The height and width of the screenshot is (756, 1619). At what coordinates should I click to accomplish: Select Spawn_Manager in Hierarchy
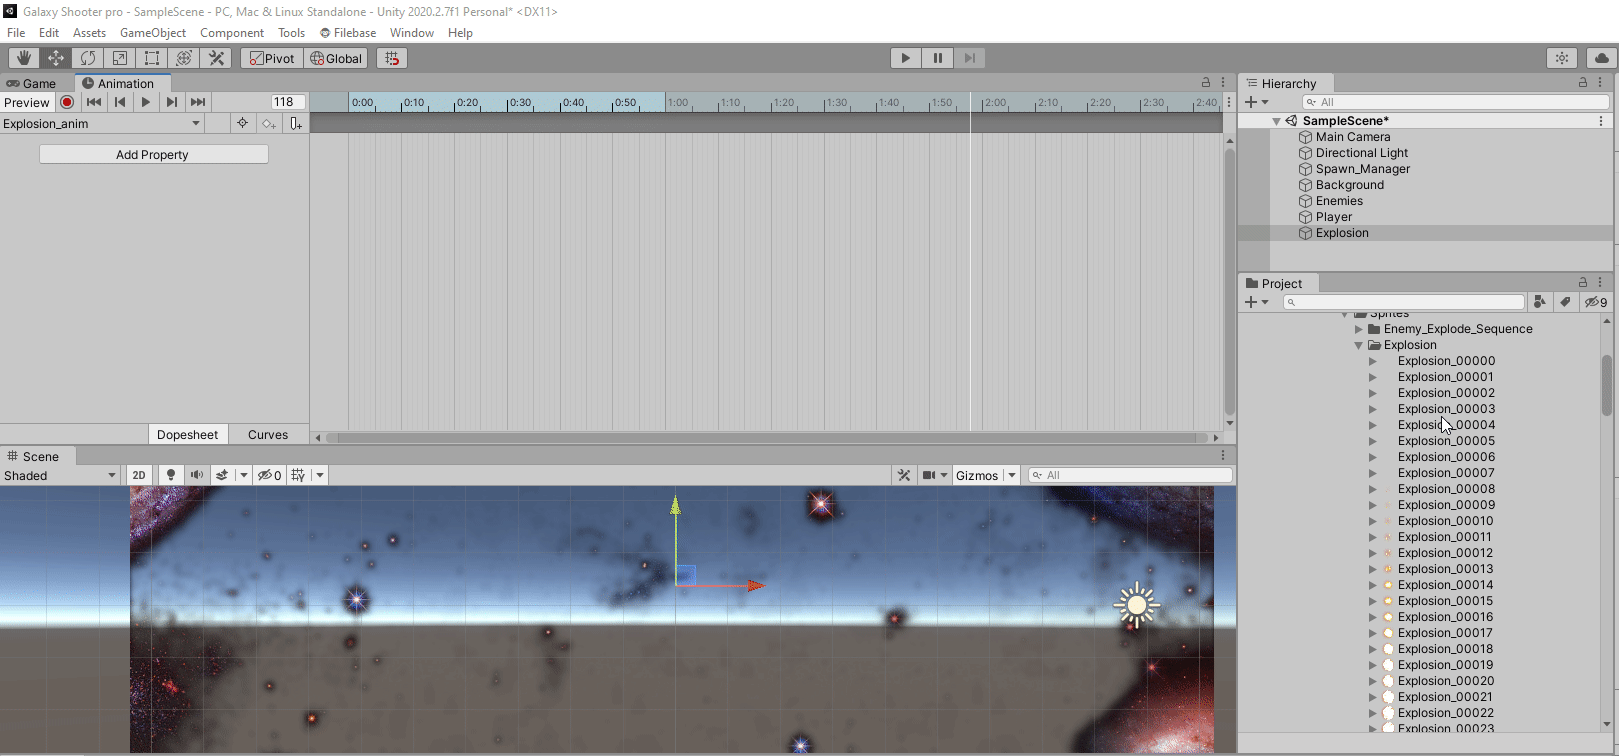[1363, 169]
